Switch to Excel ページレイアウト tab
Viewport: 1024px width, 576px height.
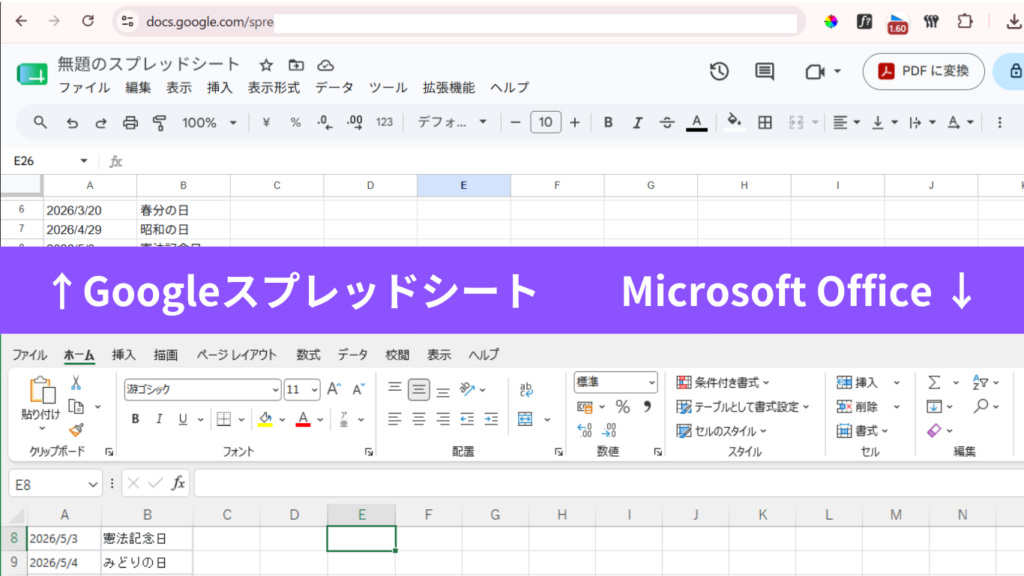pyautogui.click(x=236, y=355)
